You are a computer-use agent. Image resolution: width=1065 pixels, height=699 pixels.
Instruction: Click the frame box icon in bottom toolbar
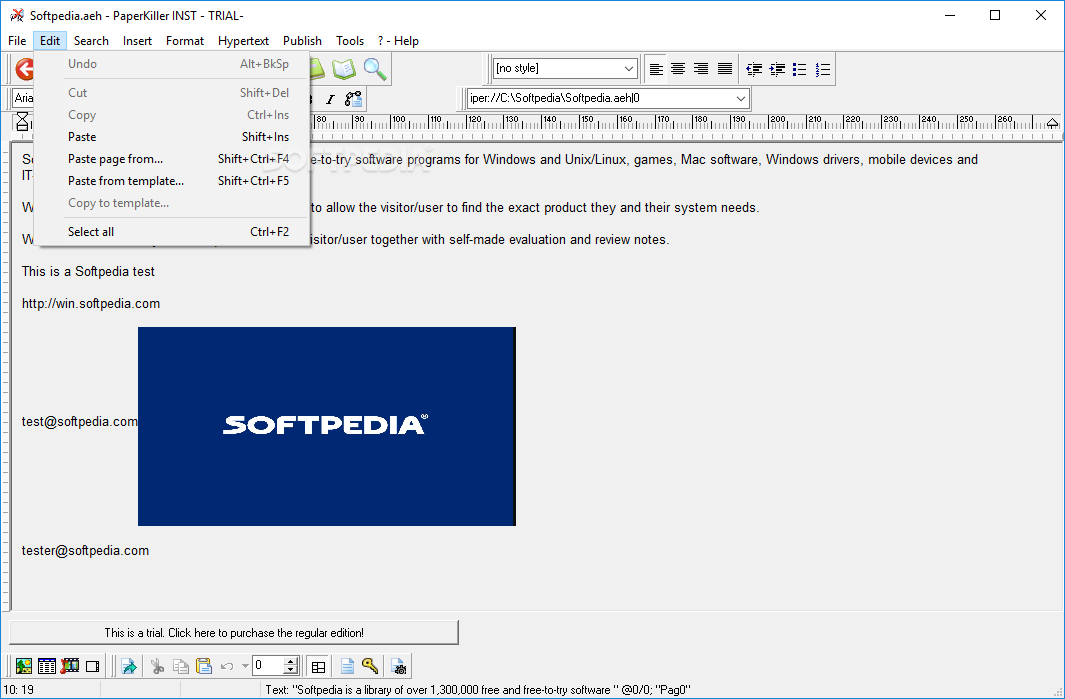[93, 666]
